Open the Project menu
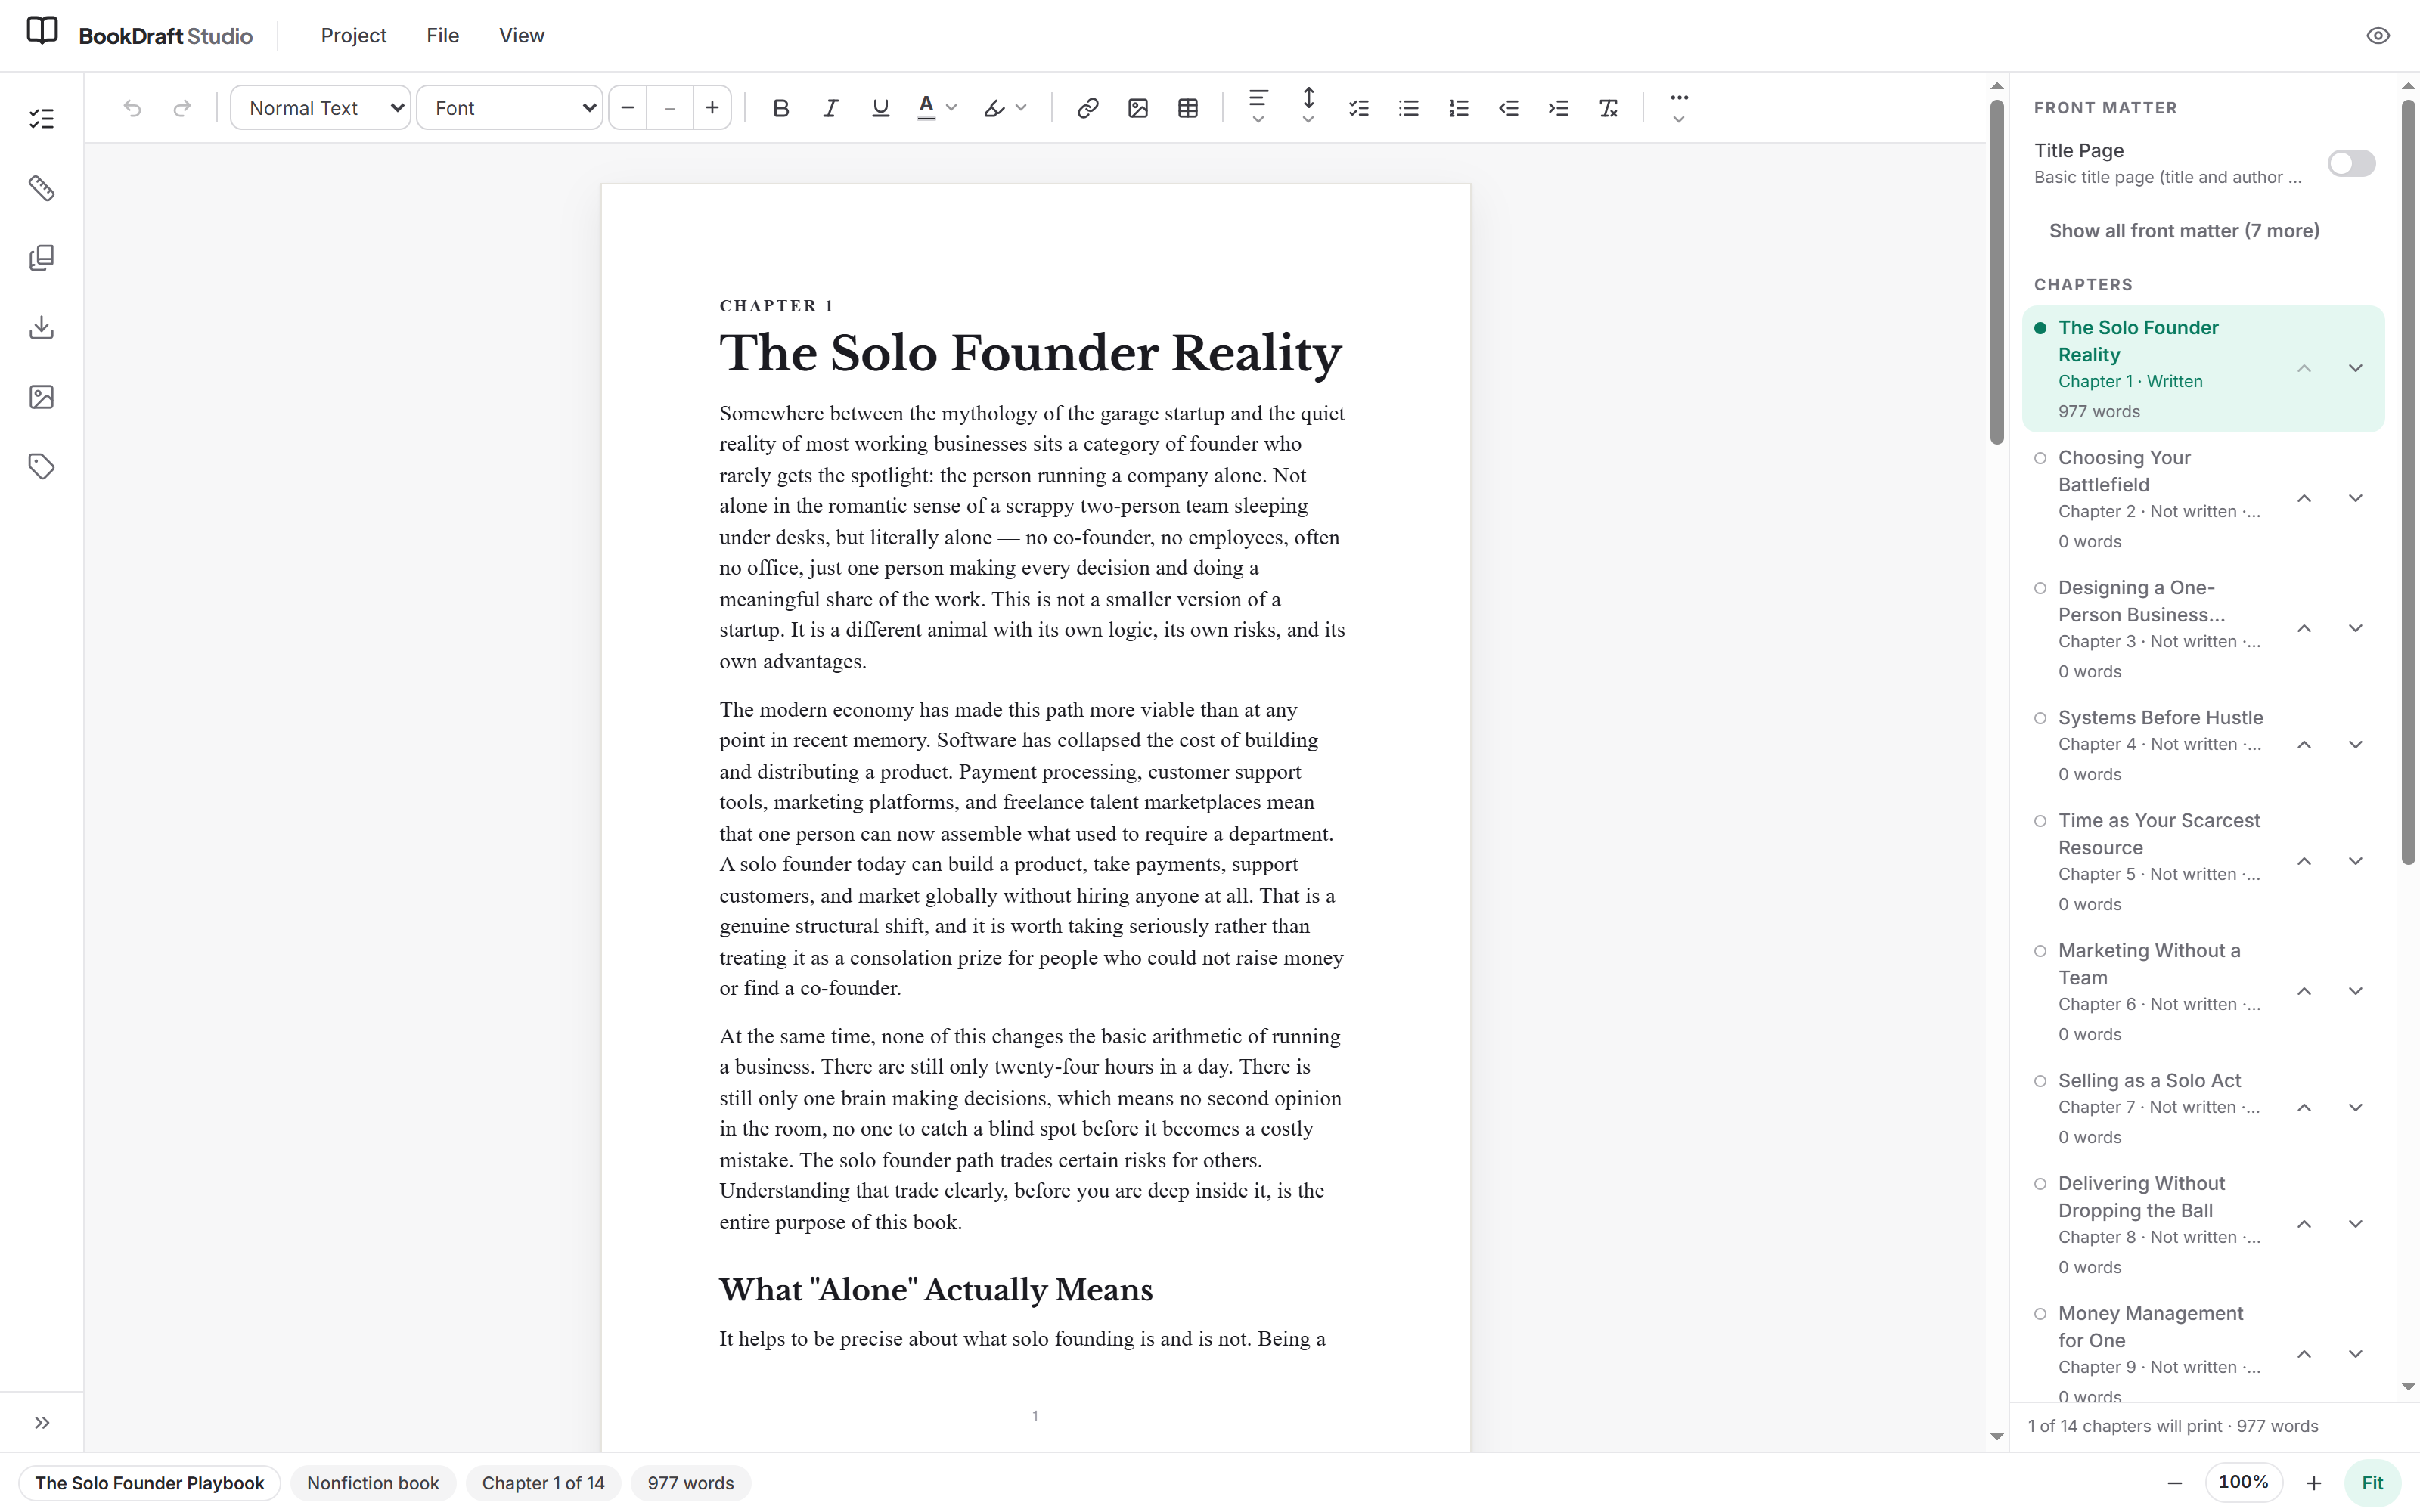The height and width of the screenshot is (1512, 2420). point(353,36)
